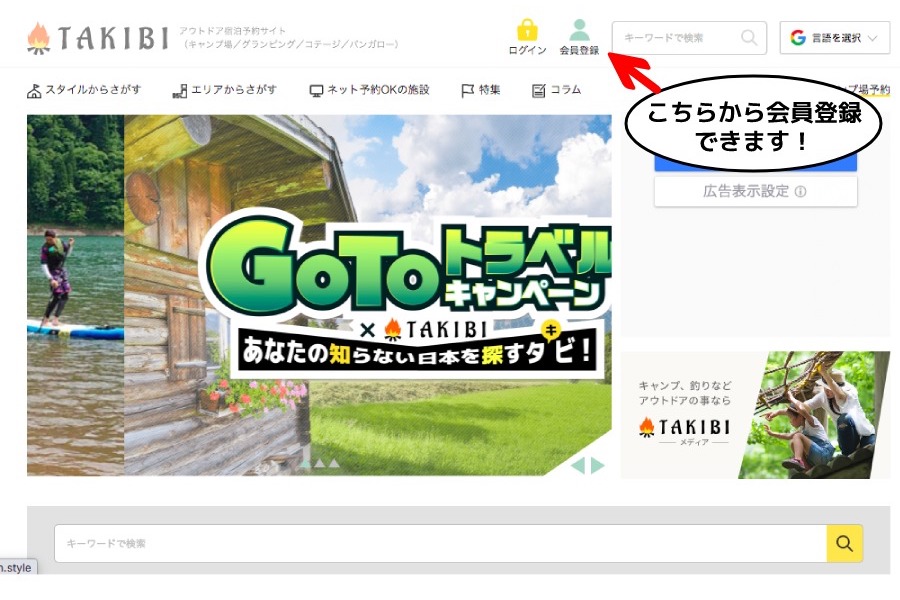Click the TAKIBI campfire logo
Screen dimensions: 900x600
pyautogui.click(x=97, y=38)
